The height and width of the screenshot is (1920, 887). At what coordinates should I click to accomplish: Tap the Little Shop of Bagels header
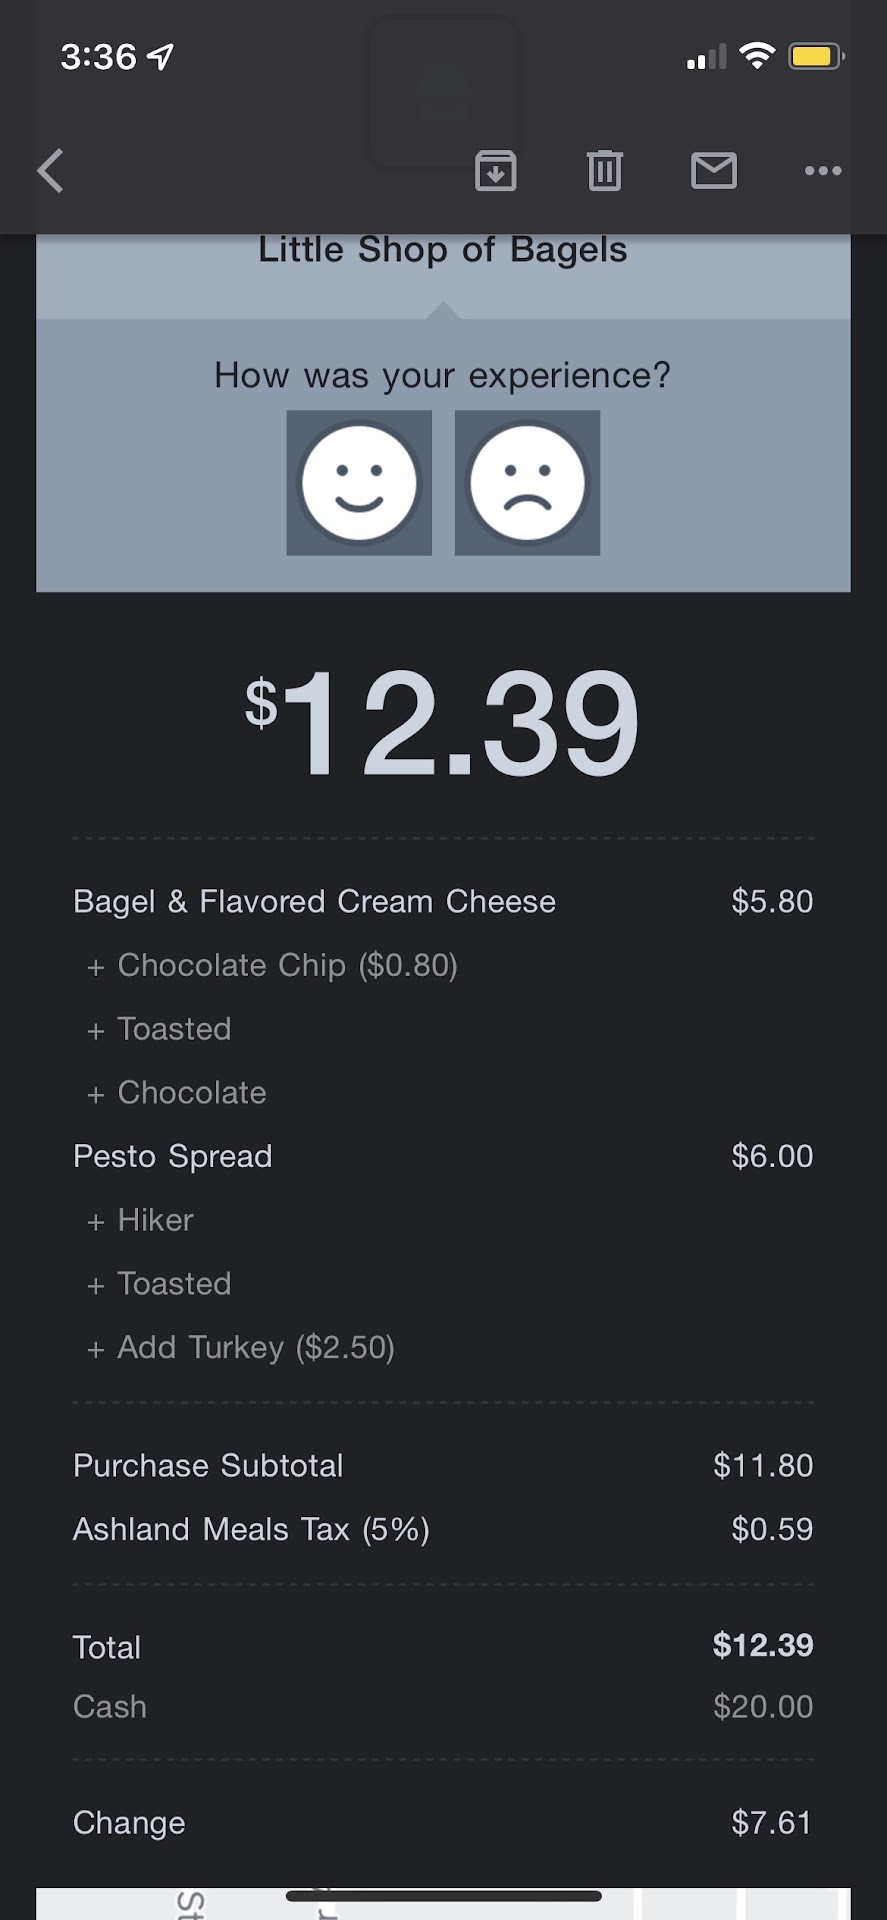click(x=442, y=250)
